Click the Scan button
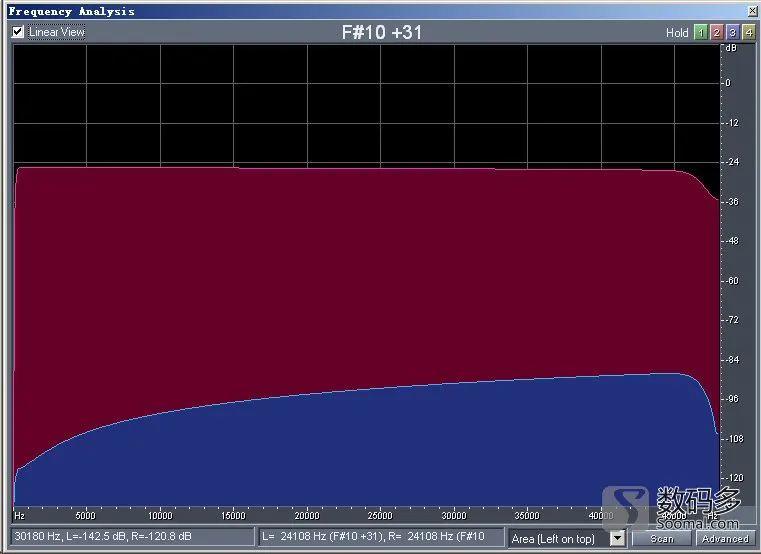The height and width of the screenshot is (554, 761). click(662, 538)
